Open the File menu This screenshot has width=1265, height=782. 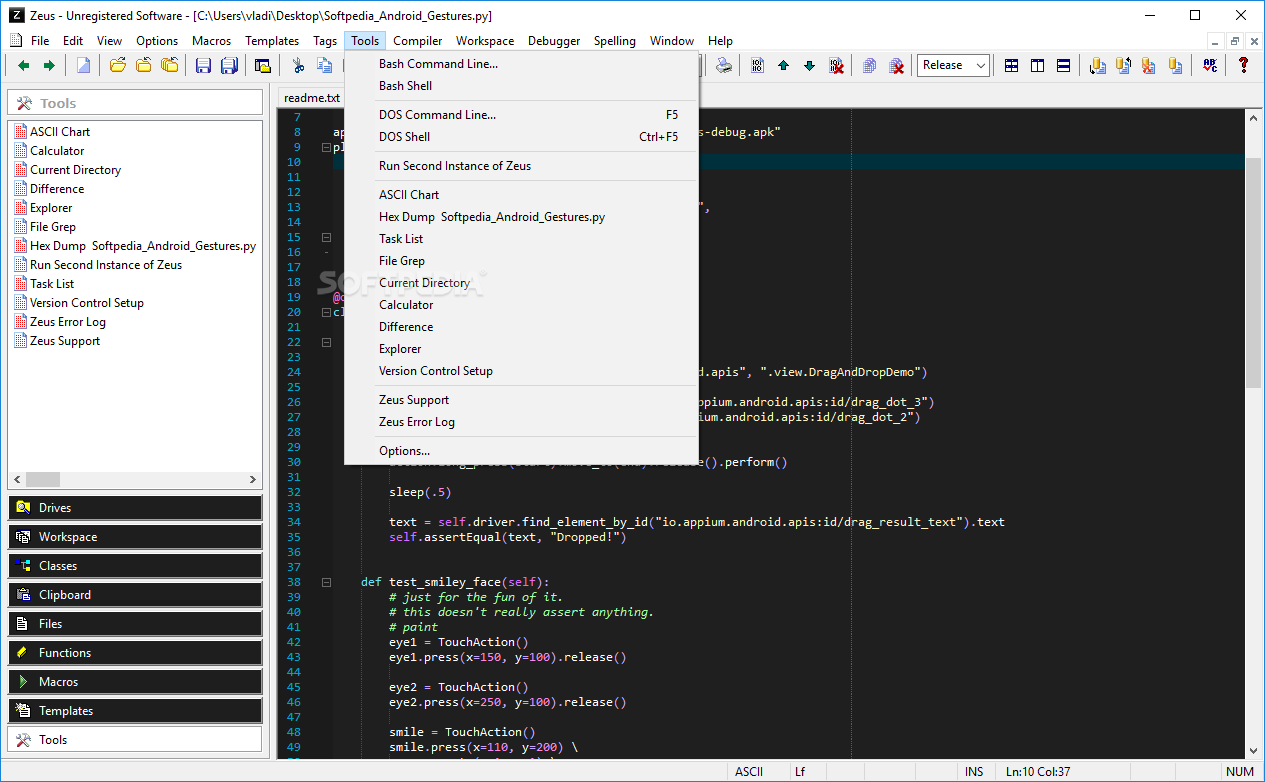(x=40, y=41)
